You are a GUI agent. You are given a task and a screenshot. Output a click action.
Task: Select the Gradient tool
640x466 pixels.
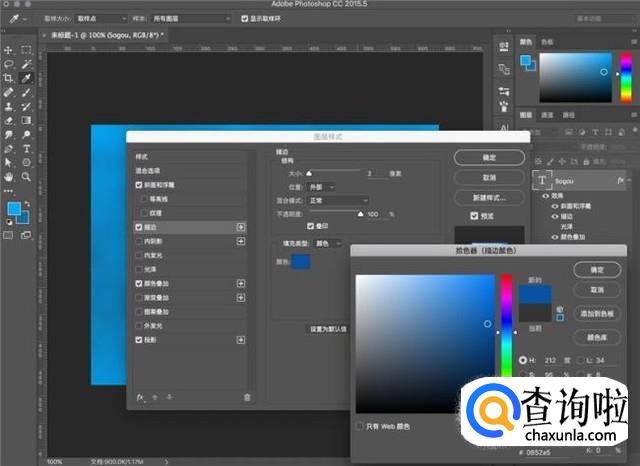26,120
